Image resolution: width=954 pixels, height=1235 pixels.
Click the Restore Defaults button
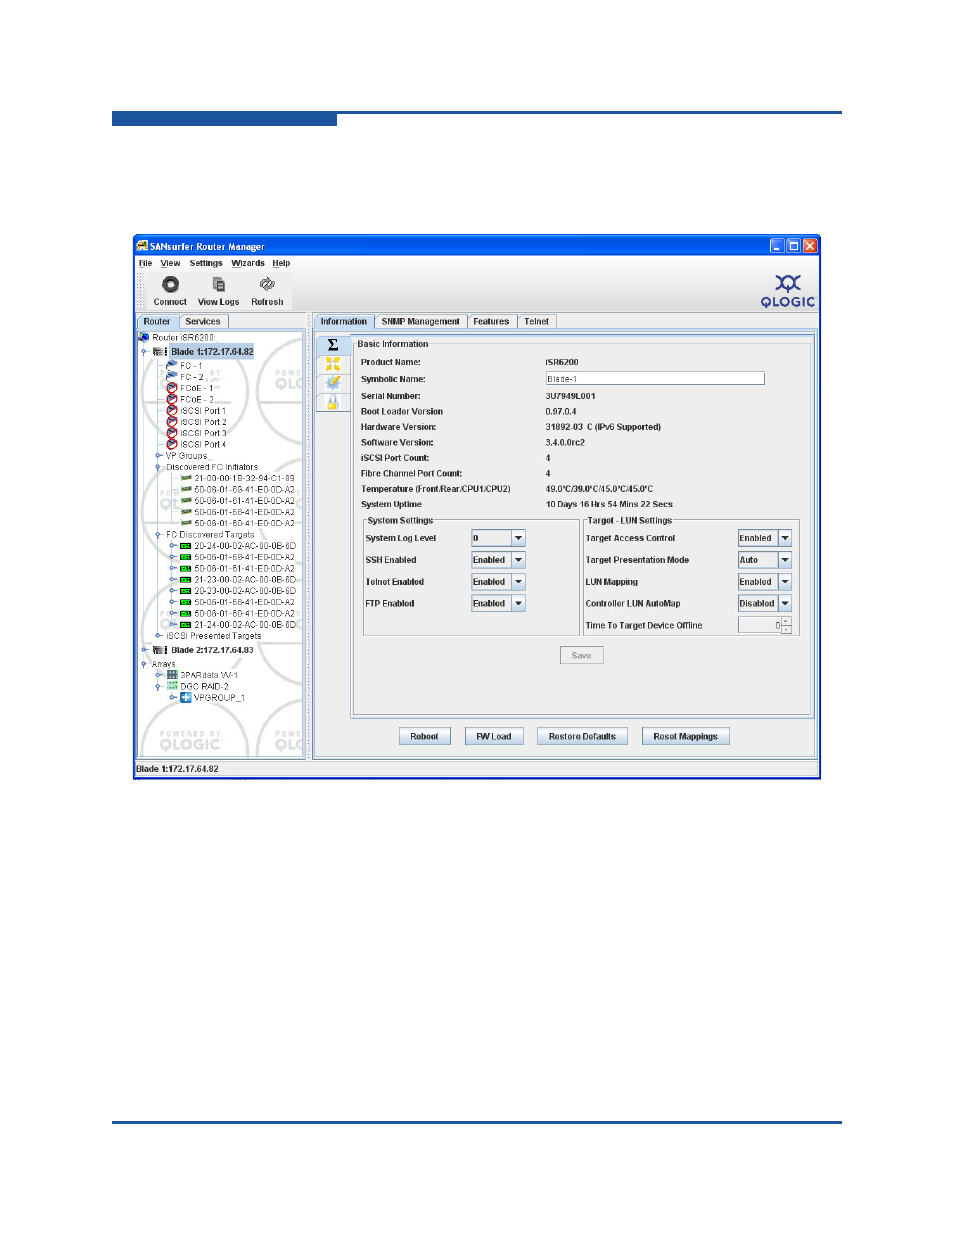[x=582, y=737]
